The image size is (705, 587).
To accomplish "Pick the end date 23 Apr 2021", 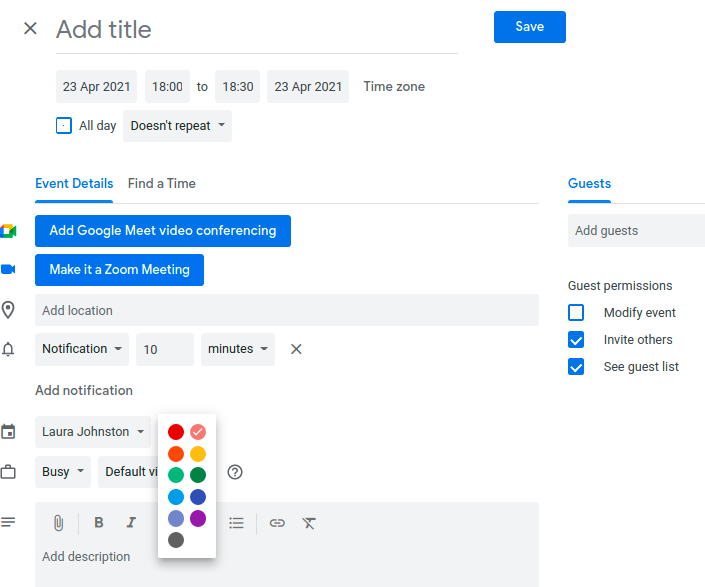I will point(308,86).
